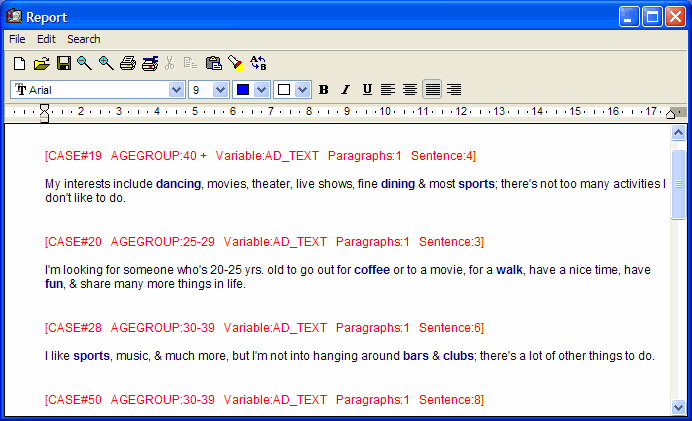
Task: Toggle bold formatting
Action: [323, 90]
